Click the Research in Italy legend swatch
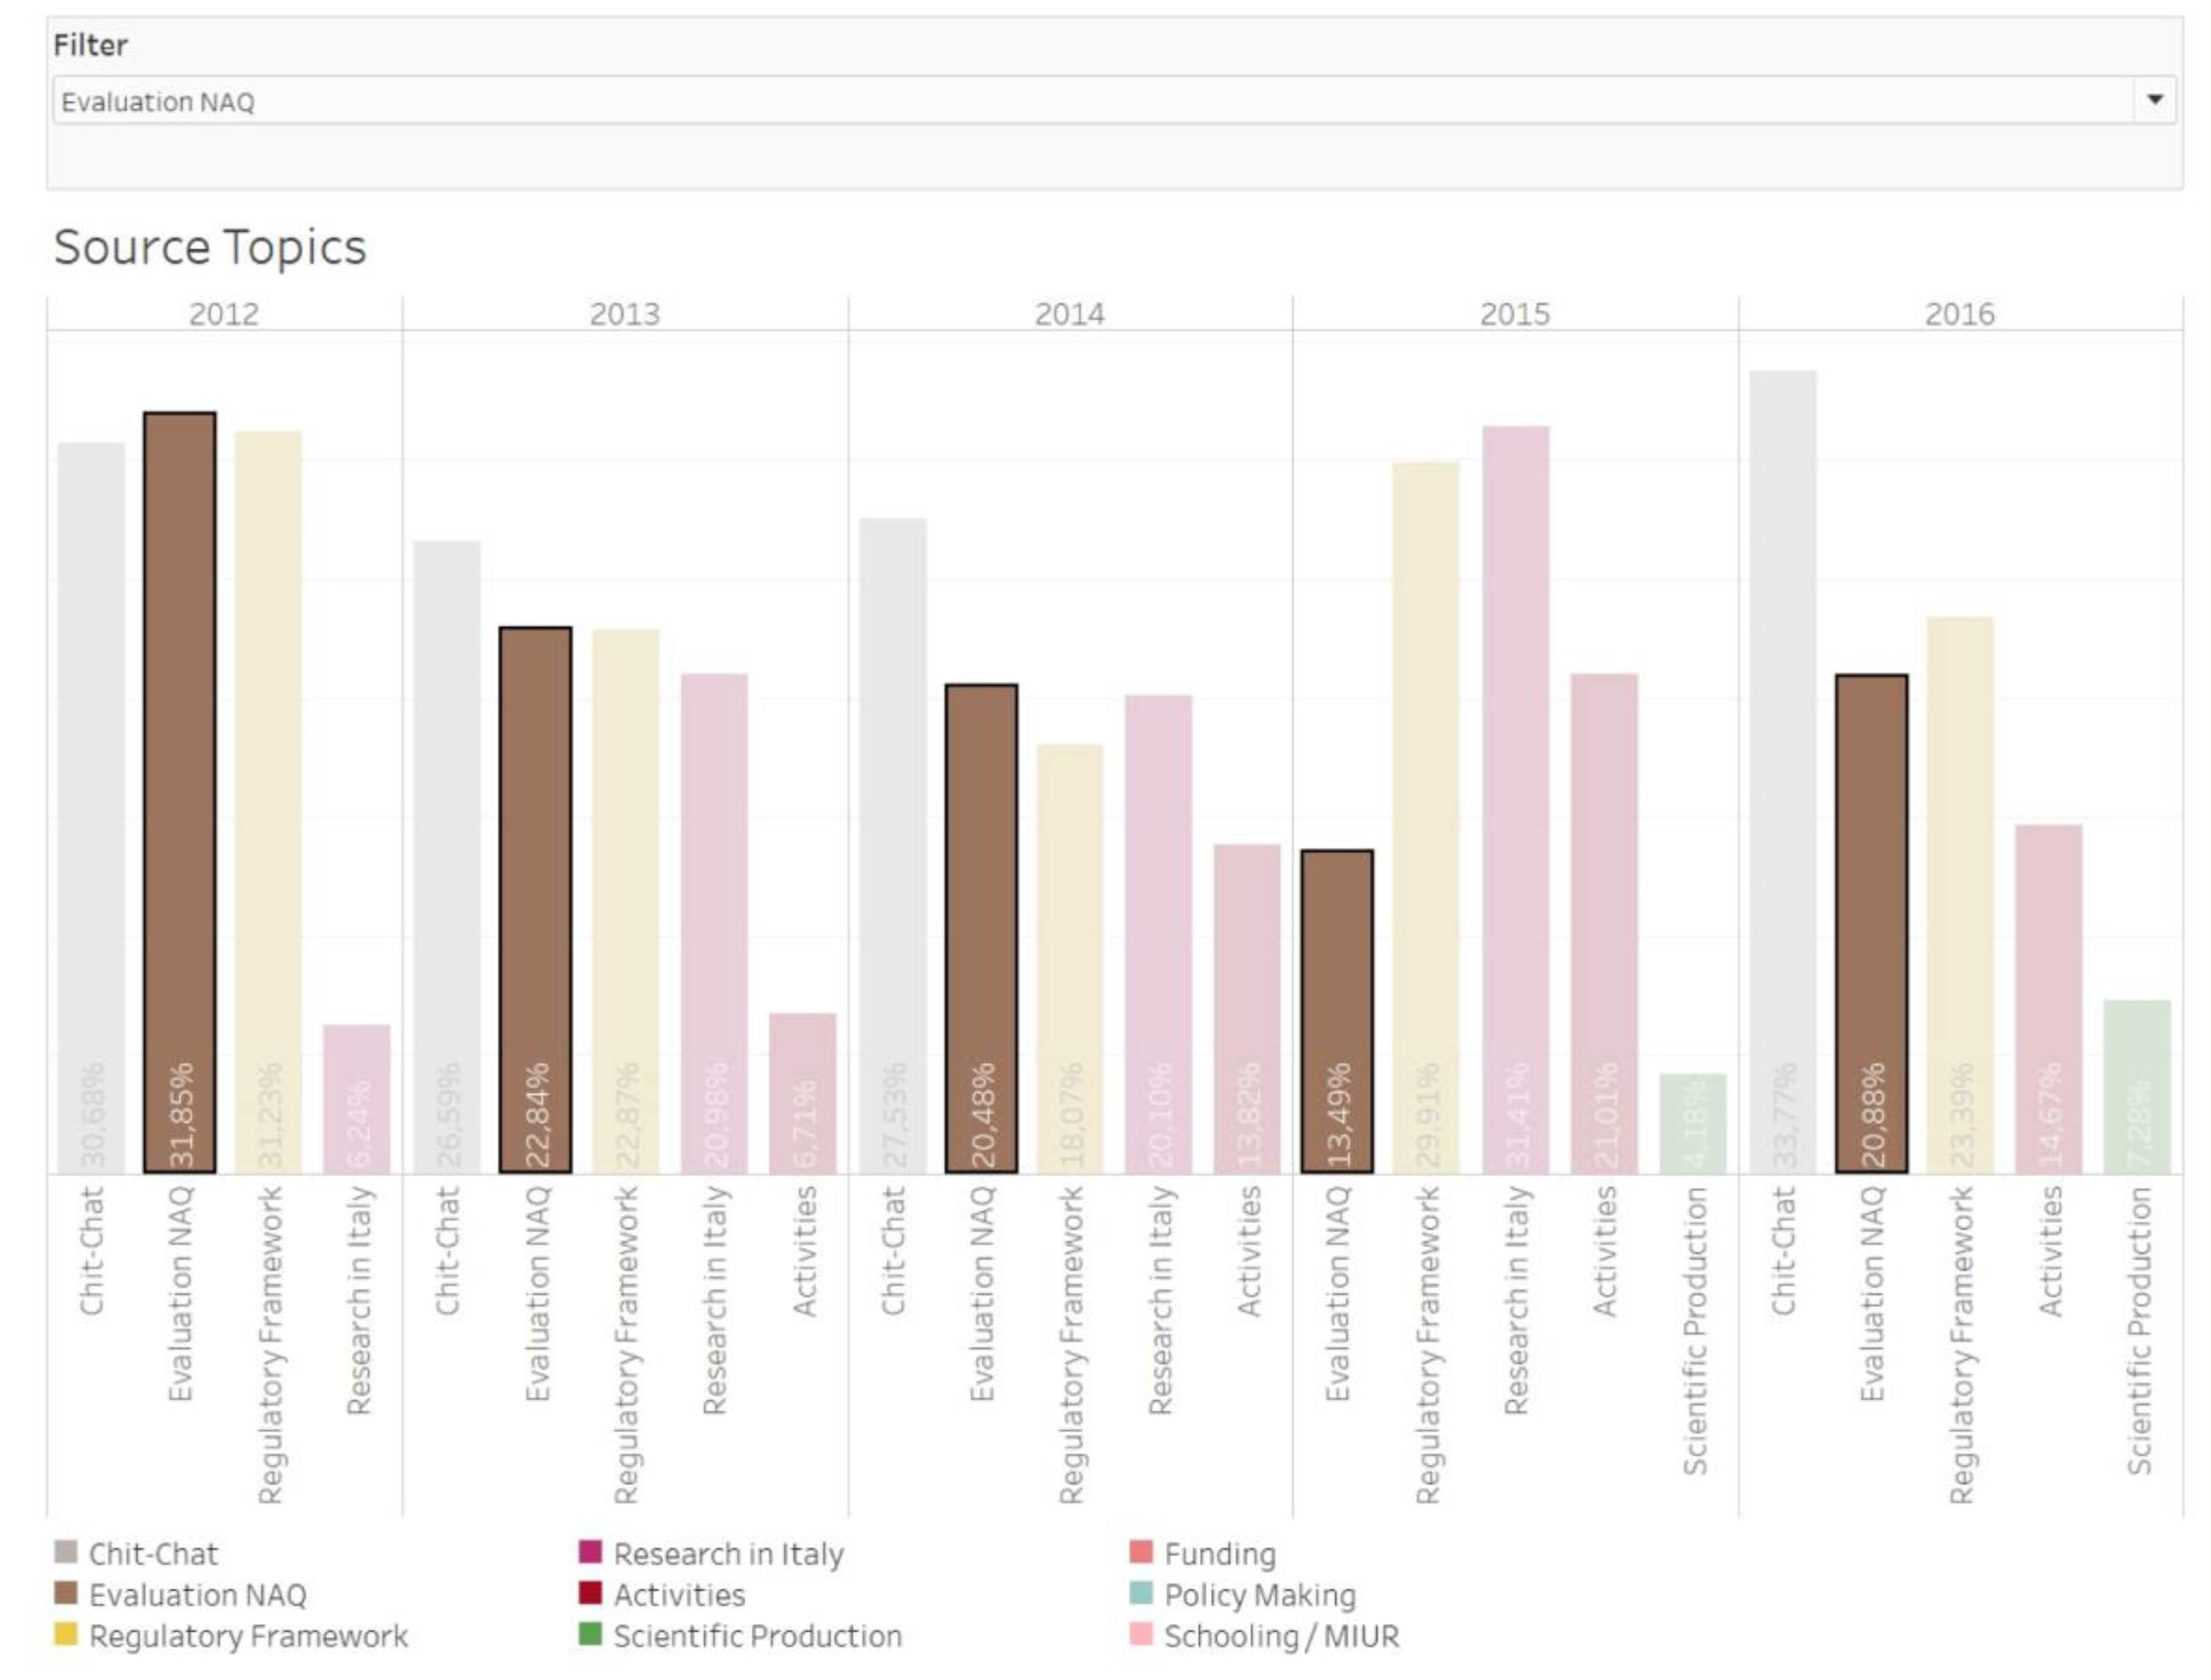2211x1680 pixels. coord(590,1552)
